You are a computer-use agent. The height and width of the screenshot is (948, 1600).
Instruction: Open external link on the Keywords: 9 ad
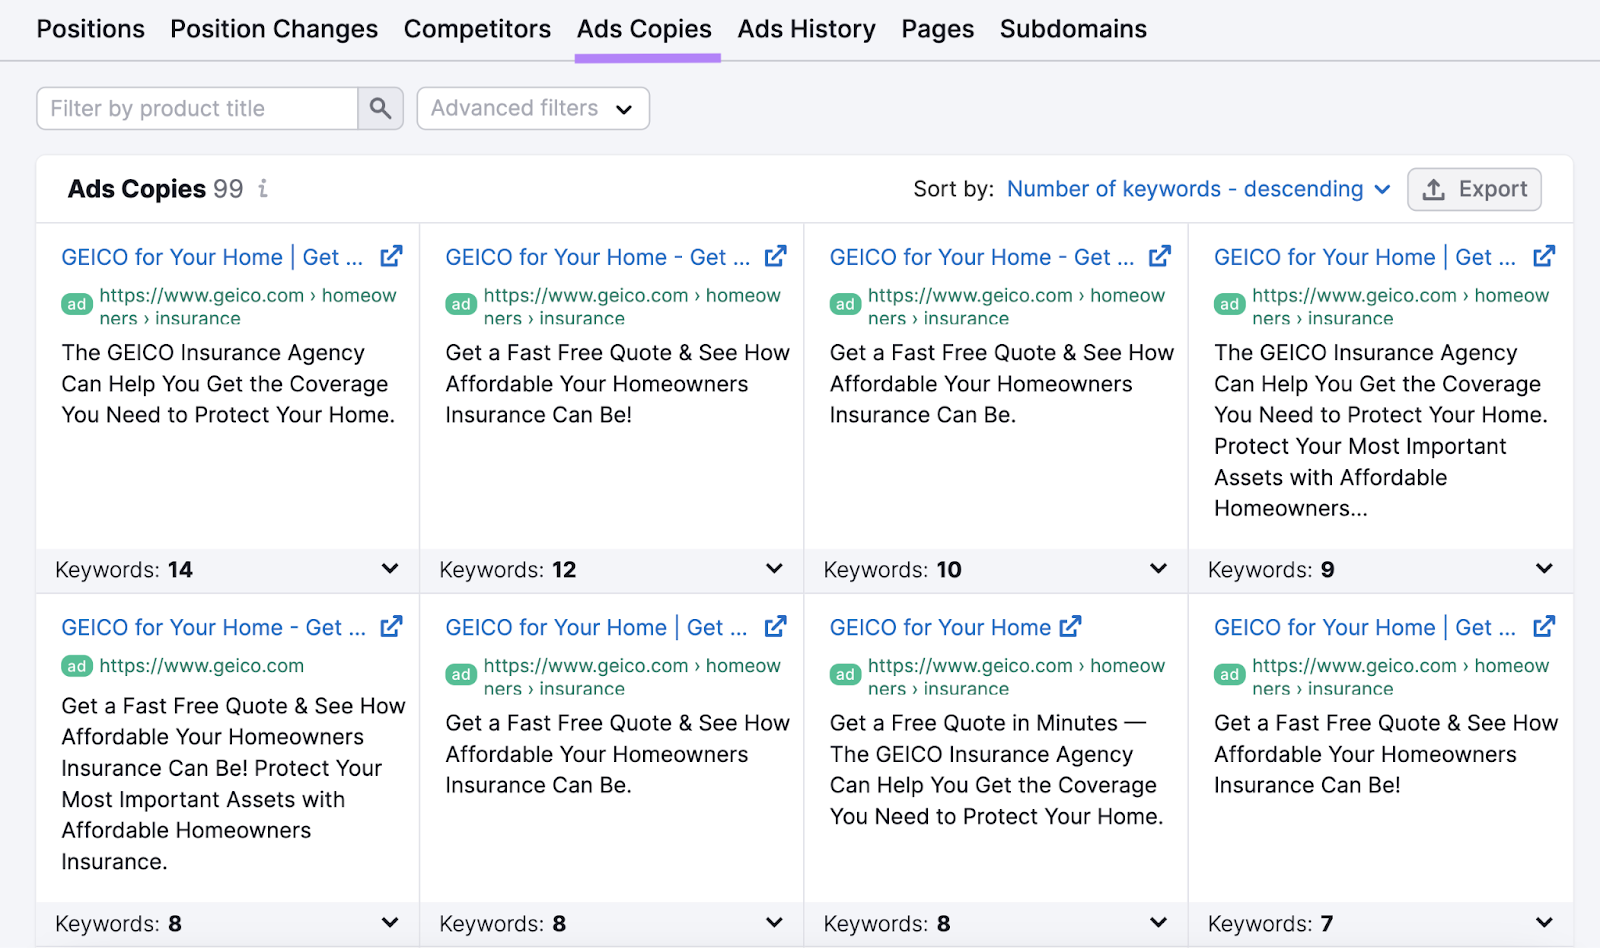pyautogui.click(x=1543, y=255)
